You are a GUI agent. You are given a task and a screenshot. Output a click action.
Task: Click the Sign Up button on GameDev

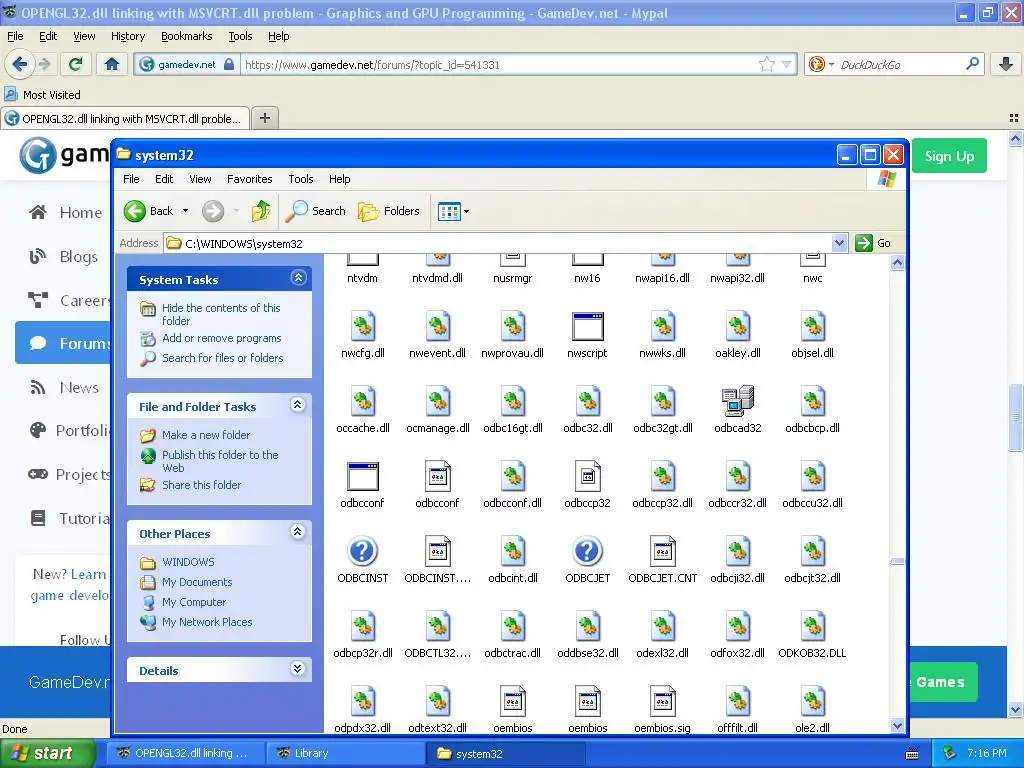coord(949,156)
